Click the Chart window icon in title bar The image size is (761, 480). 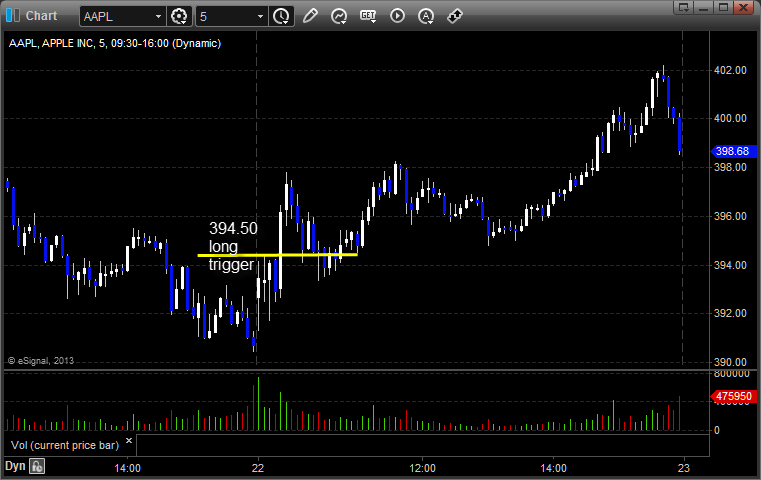point(13,16)
